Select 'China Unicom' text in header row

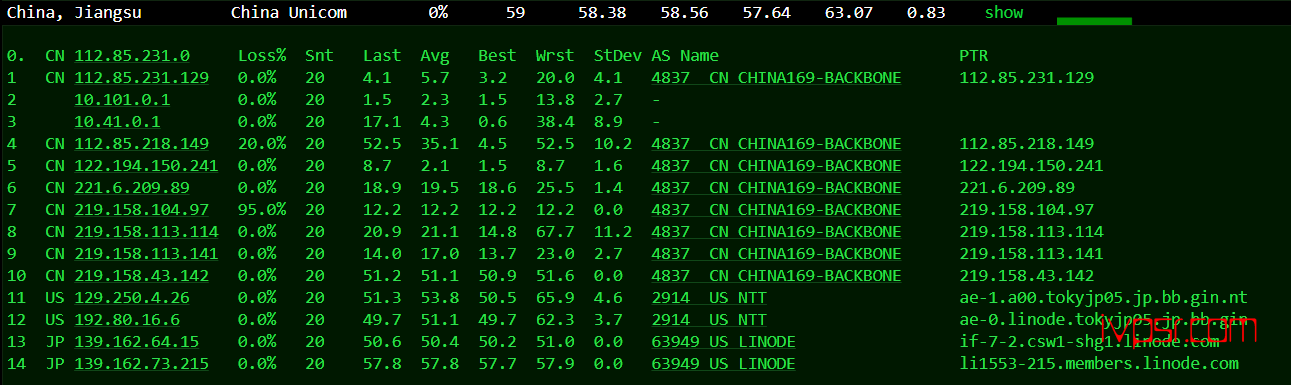coord(289,13)
